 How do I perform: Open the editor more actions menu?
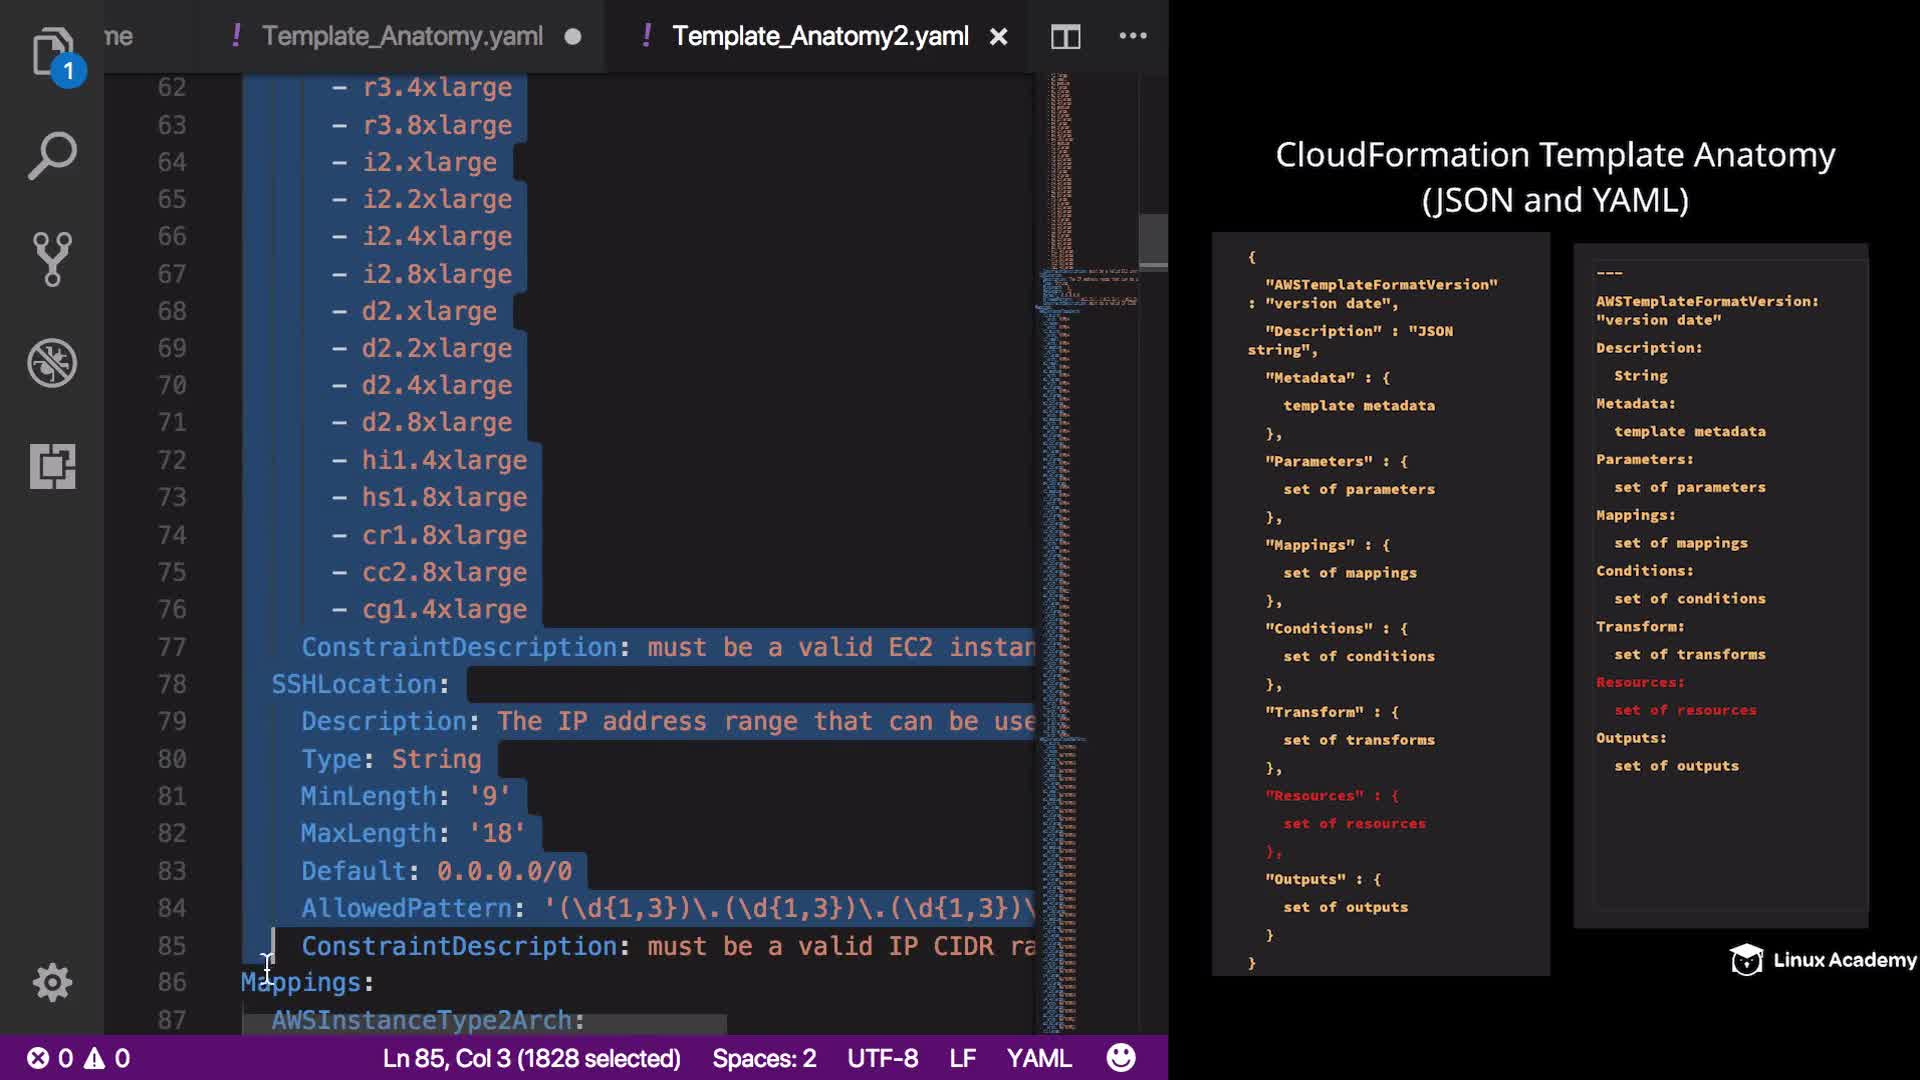1132,36
